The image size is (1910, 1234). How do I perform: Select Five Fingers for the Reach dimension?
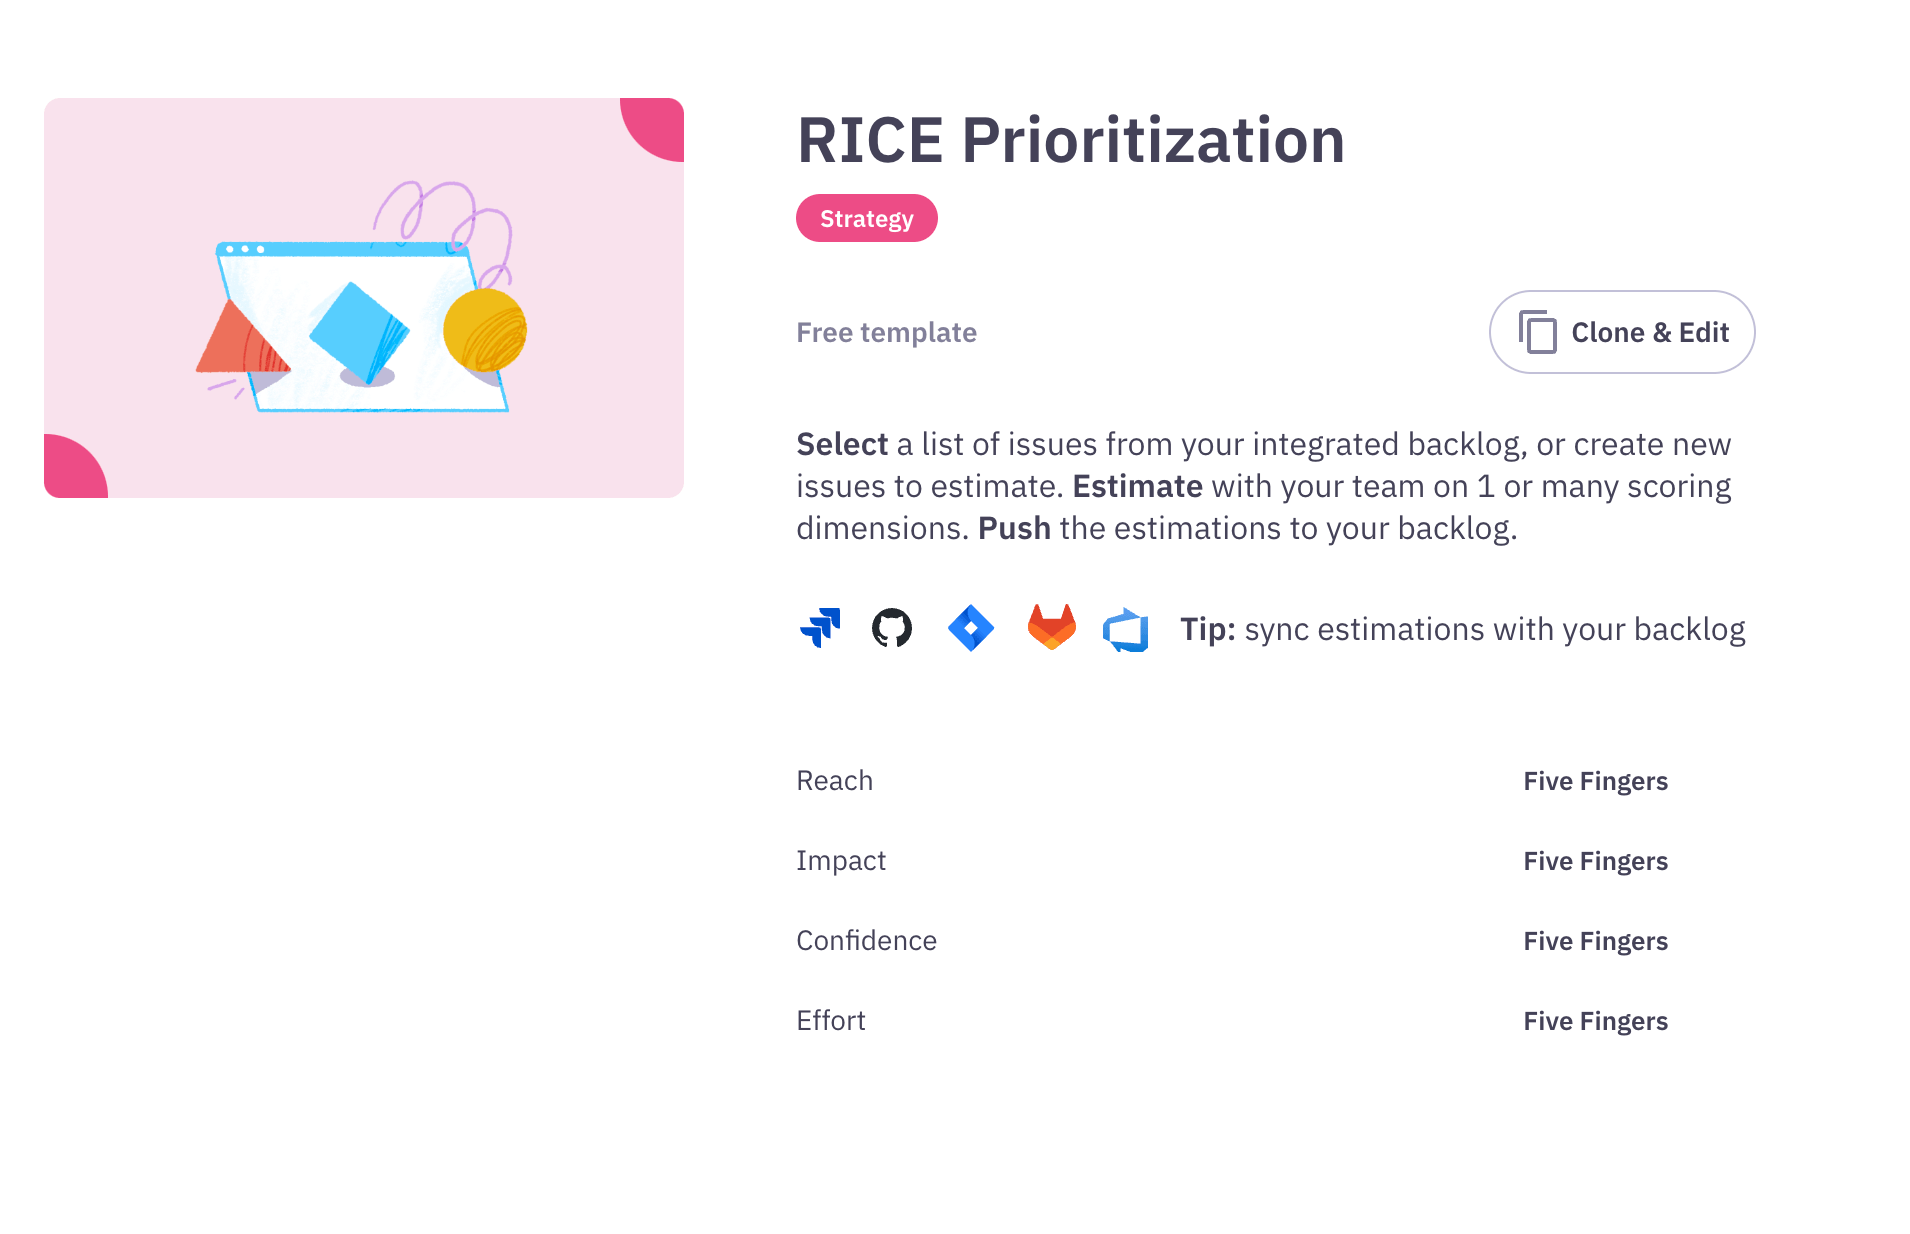(1594, 781)
